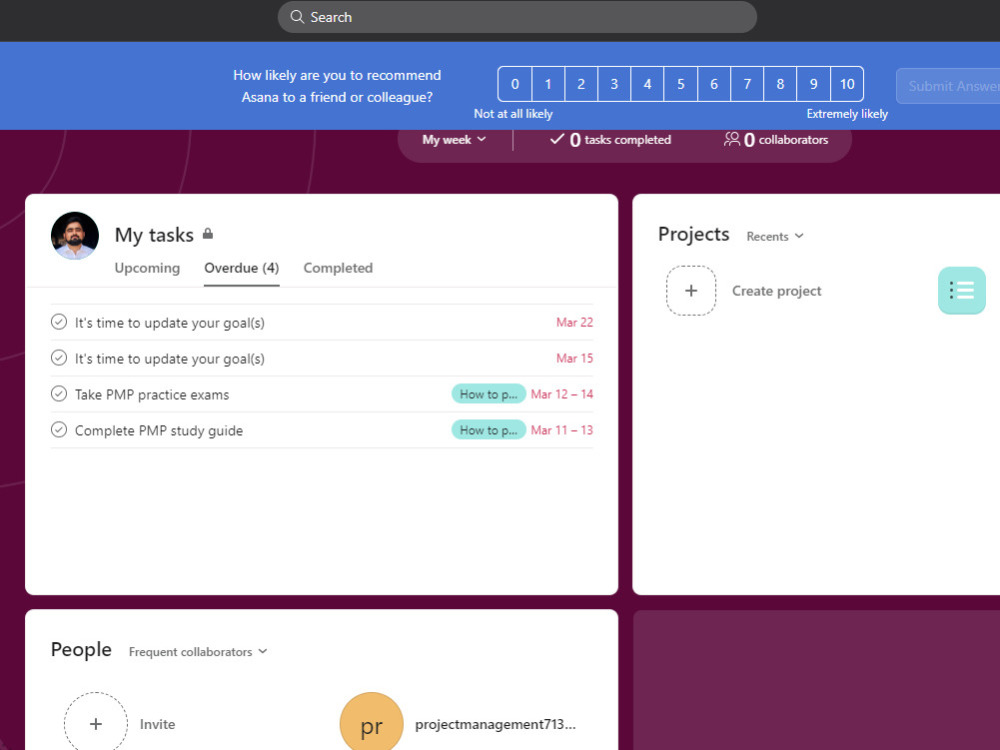Open the My week dropdown
Viewport: 1000px width, 750px height.
pyautogui.click(x=454, y=140)
